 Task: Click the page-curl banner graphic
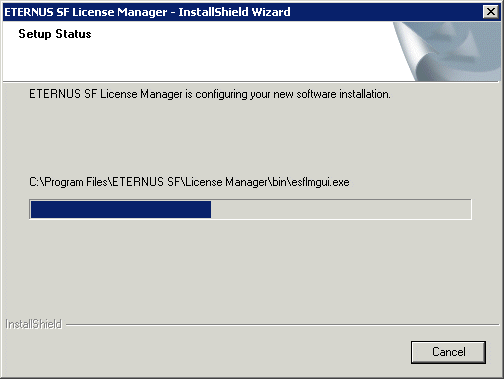447,51
